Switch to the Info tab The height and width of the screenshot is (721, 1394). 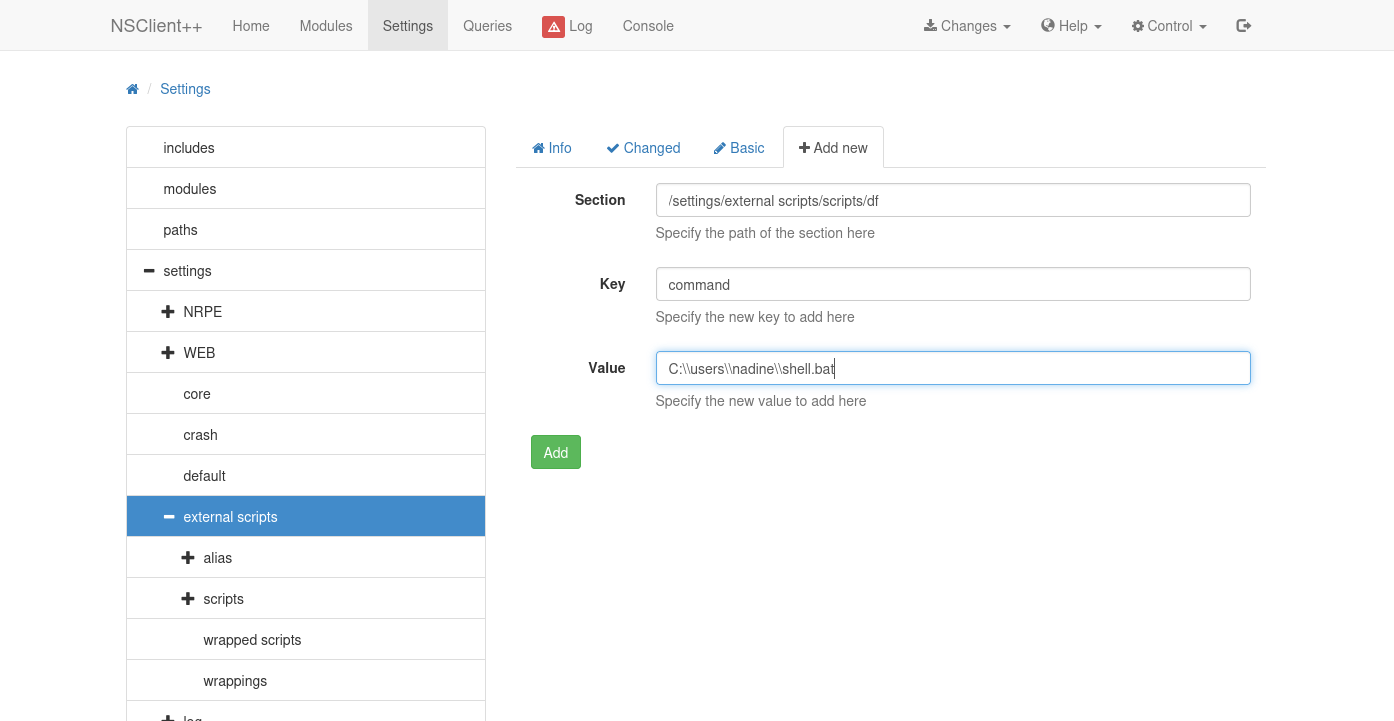click(552, 148)
